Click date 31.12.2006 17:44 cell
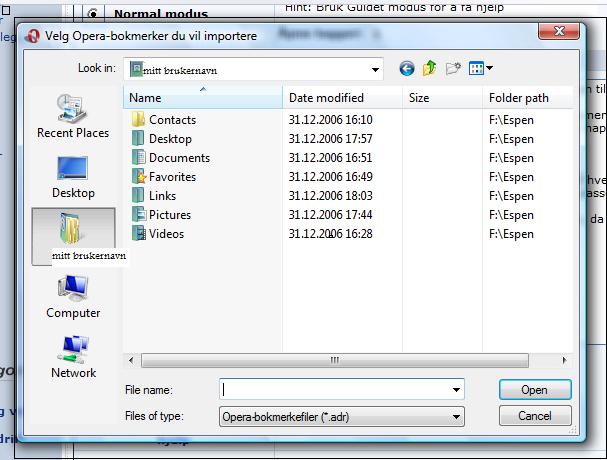Image resolution: width=607 pixels, height=460 pixels. click(x=330, y=215)
